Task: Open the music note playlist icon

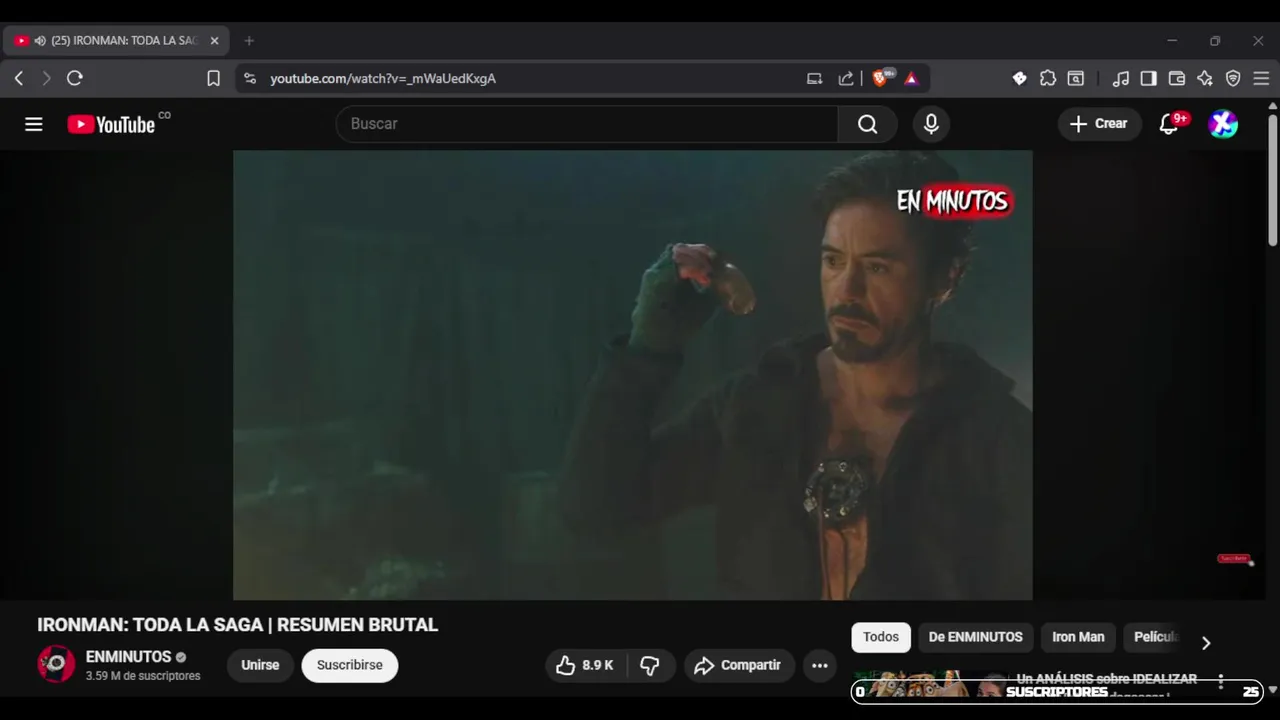Action: [1121, 78]
